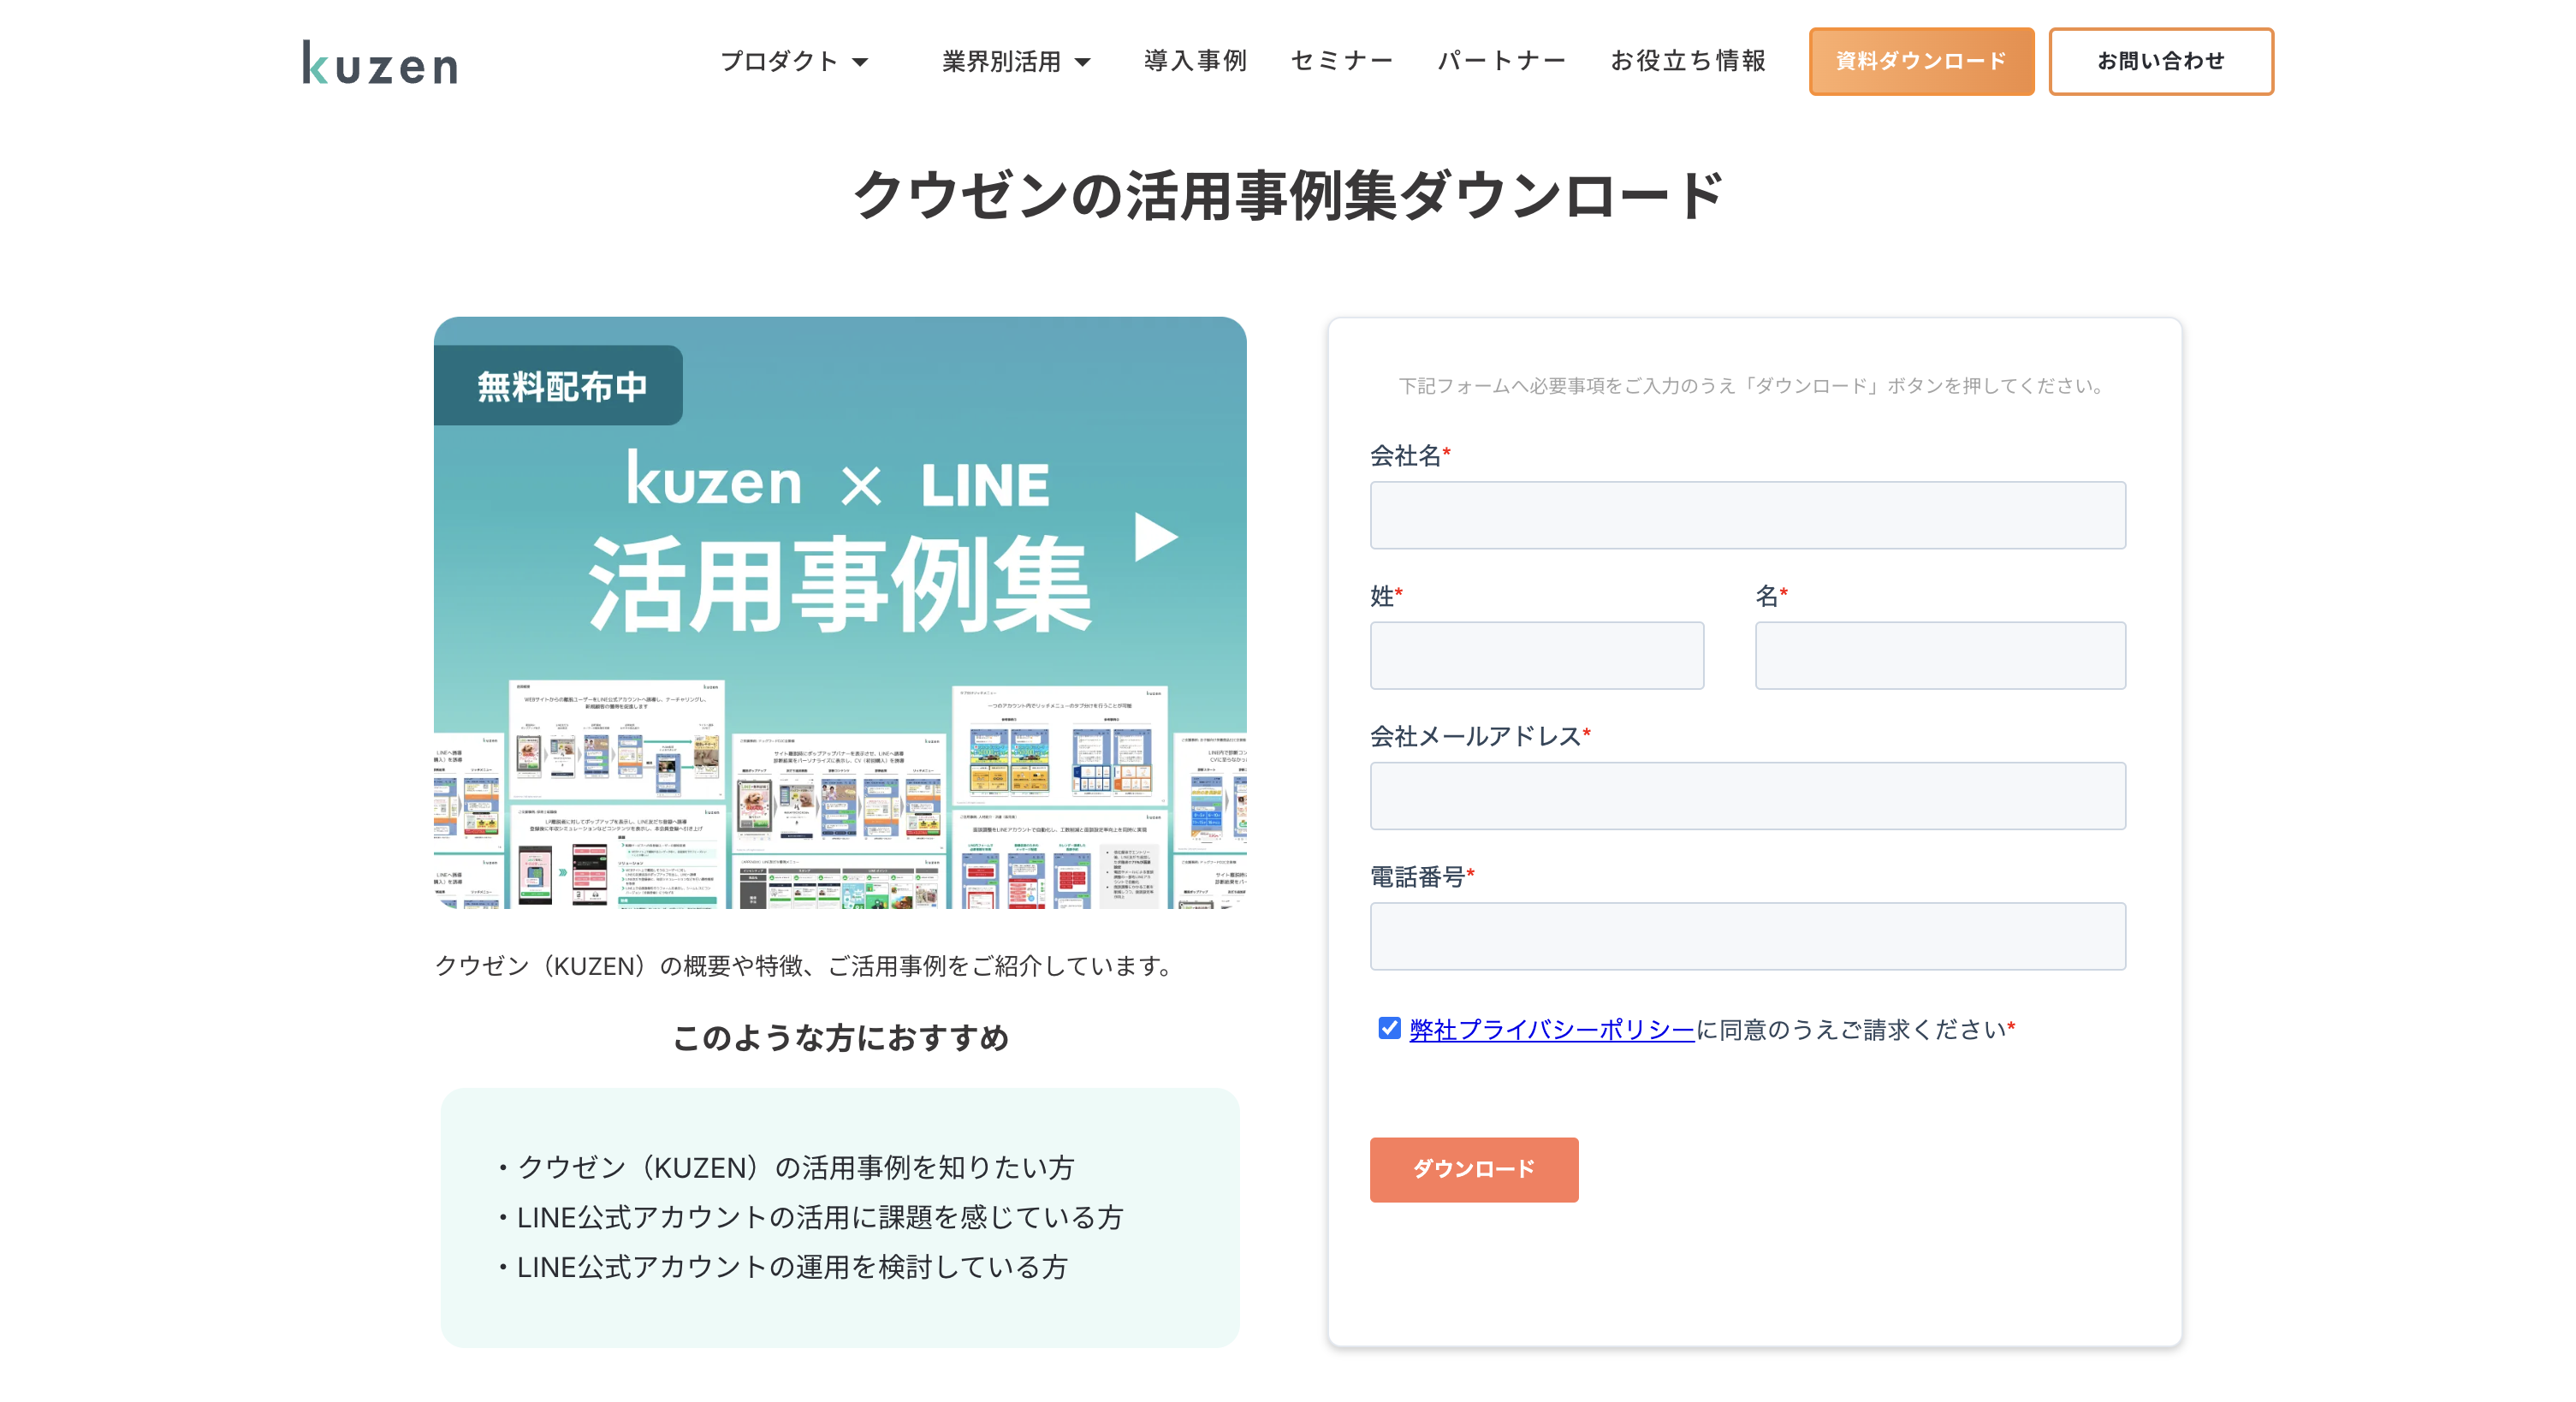Image resolution: width=2576 pixels, height=1402 pixels.
Task: Open the セミナー menu item
Action: click(x=1342, y=61)
